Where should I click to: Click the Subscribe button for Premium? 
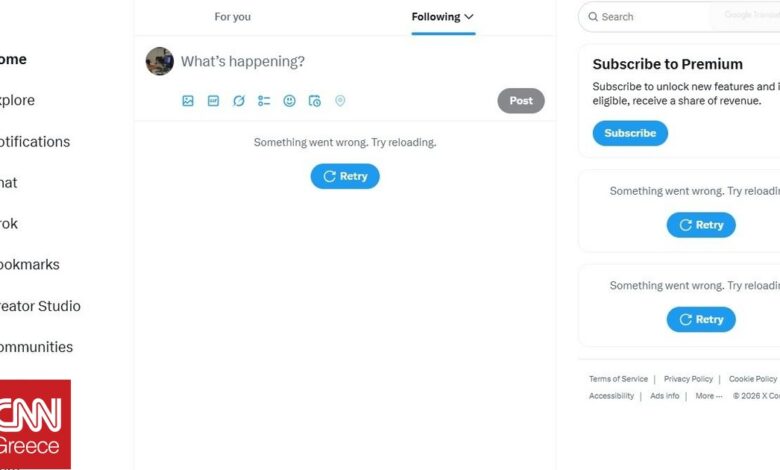[x=630, y=133]
